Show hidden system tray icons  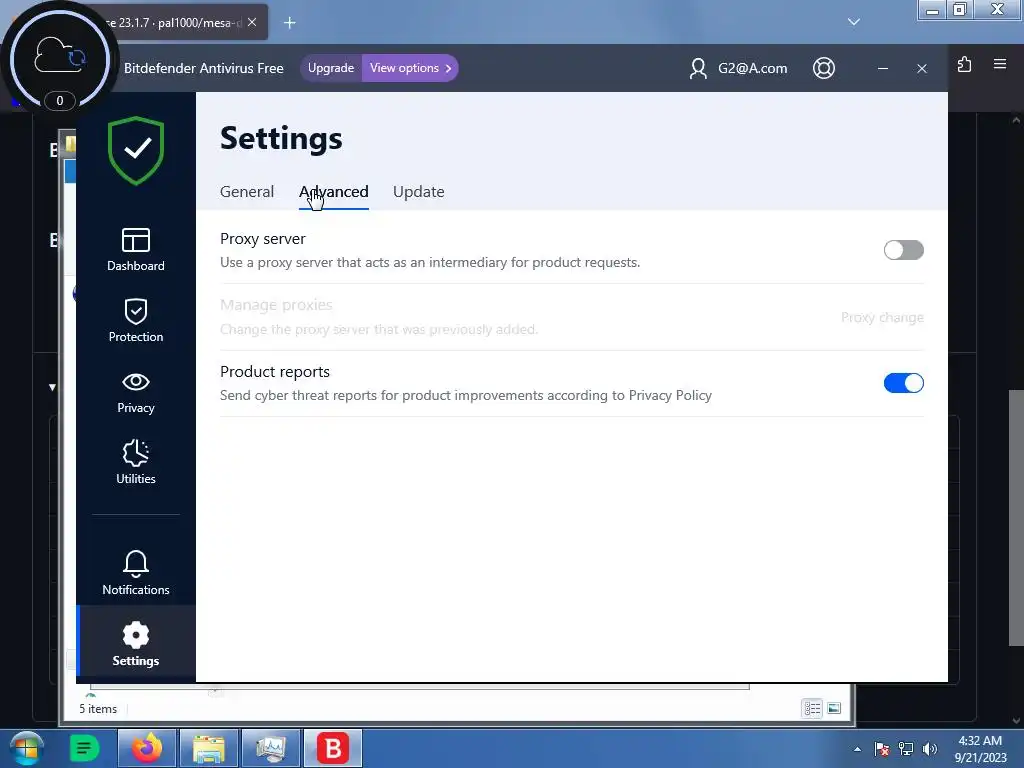tap(857, 749)
